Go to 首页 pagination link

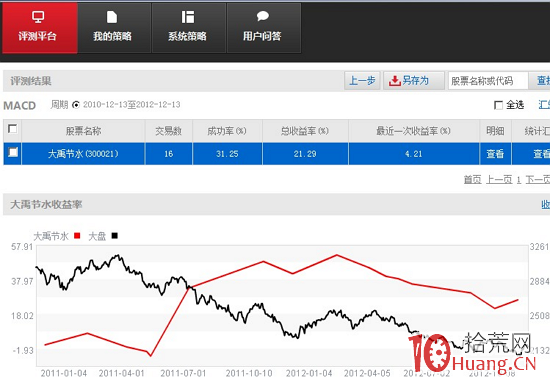click(x=472, y=180)
